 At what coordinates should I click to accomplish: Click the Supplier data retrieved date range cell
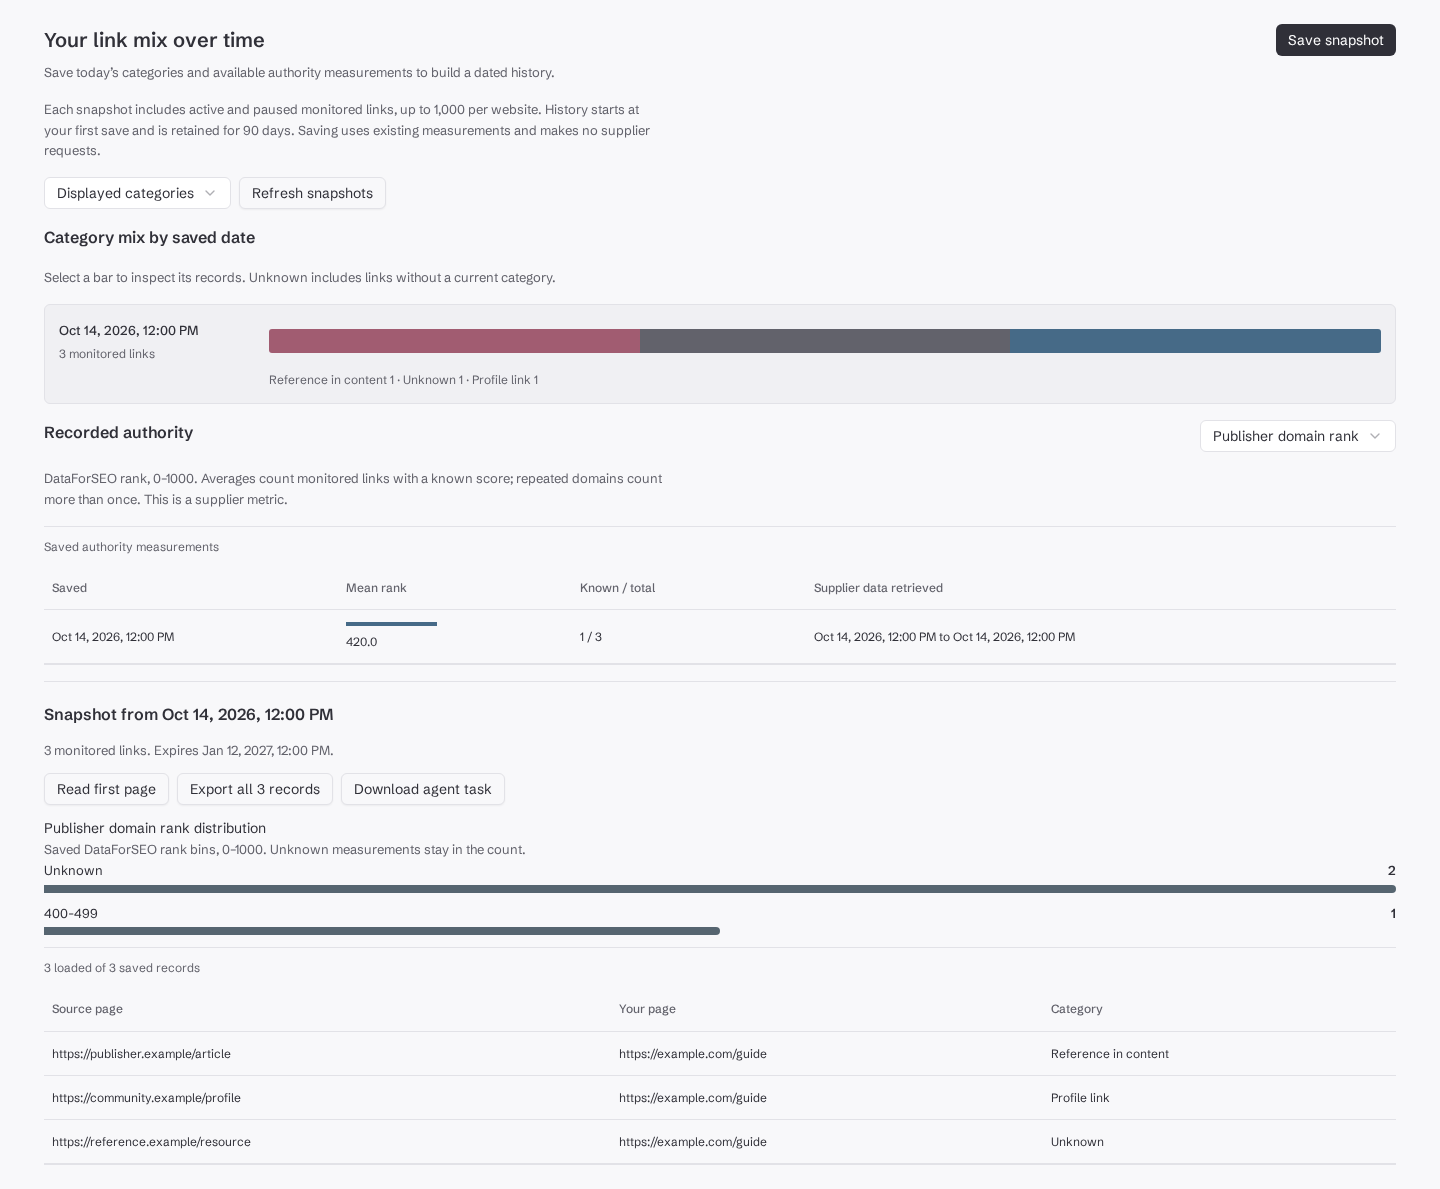(945, 637)
